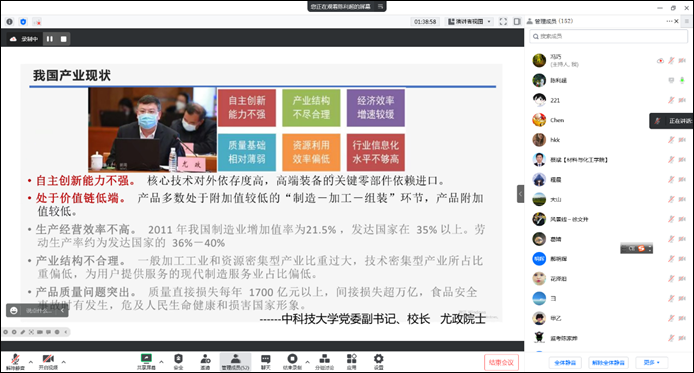
Task: Stop the cloud recording
Action: click(63, 39)
